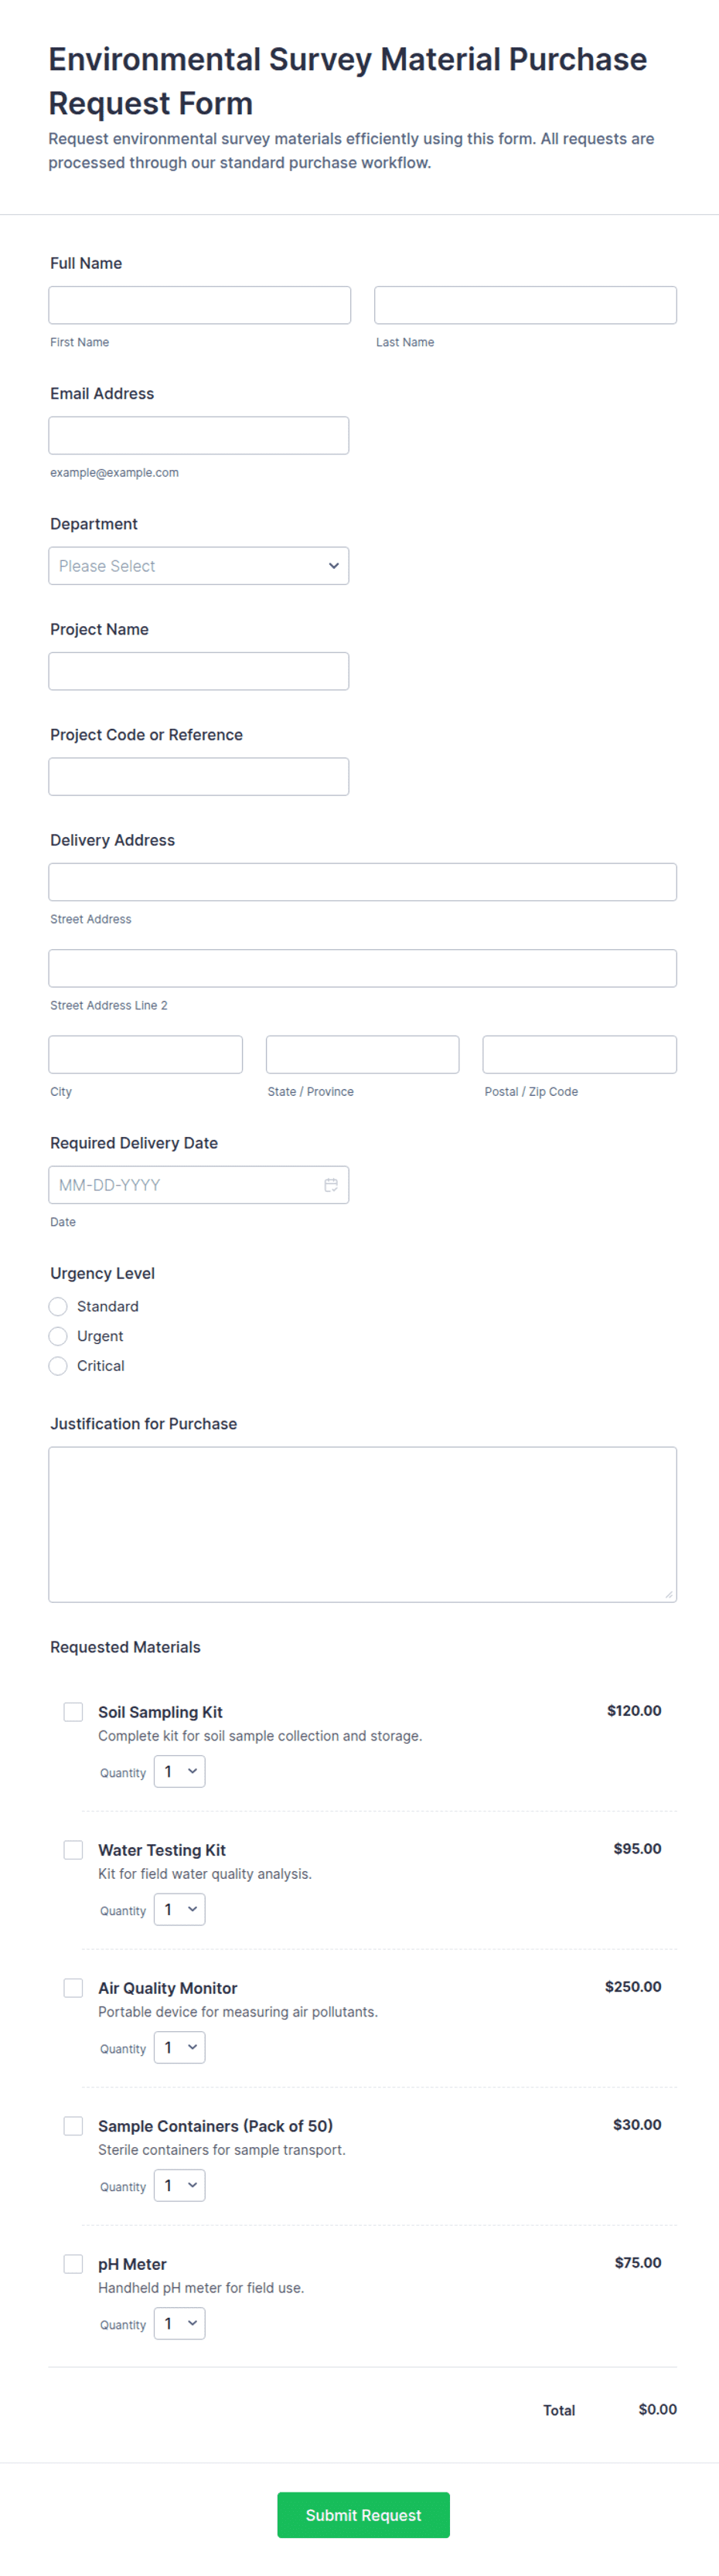Focus the First Name input field
719x2576 pixels.
click(x=200, y=305)
